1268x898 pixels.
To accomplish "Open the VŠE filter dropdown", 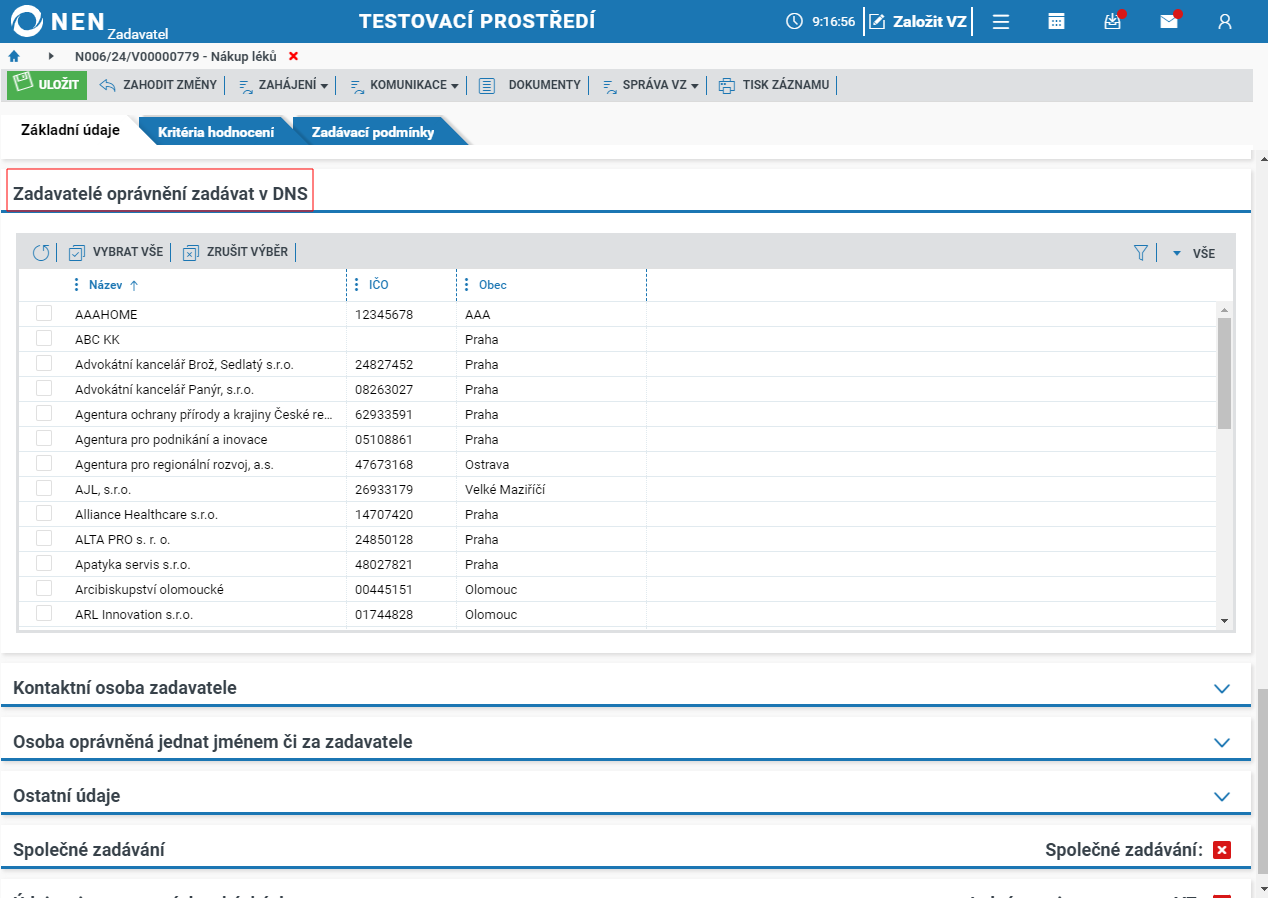I will coord(1194,253).
